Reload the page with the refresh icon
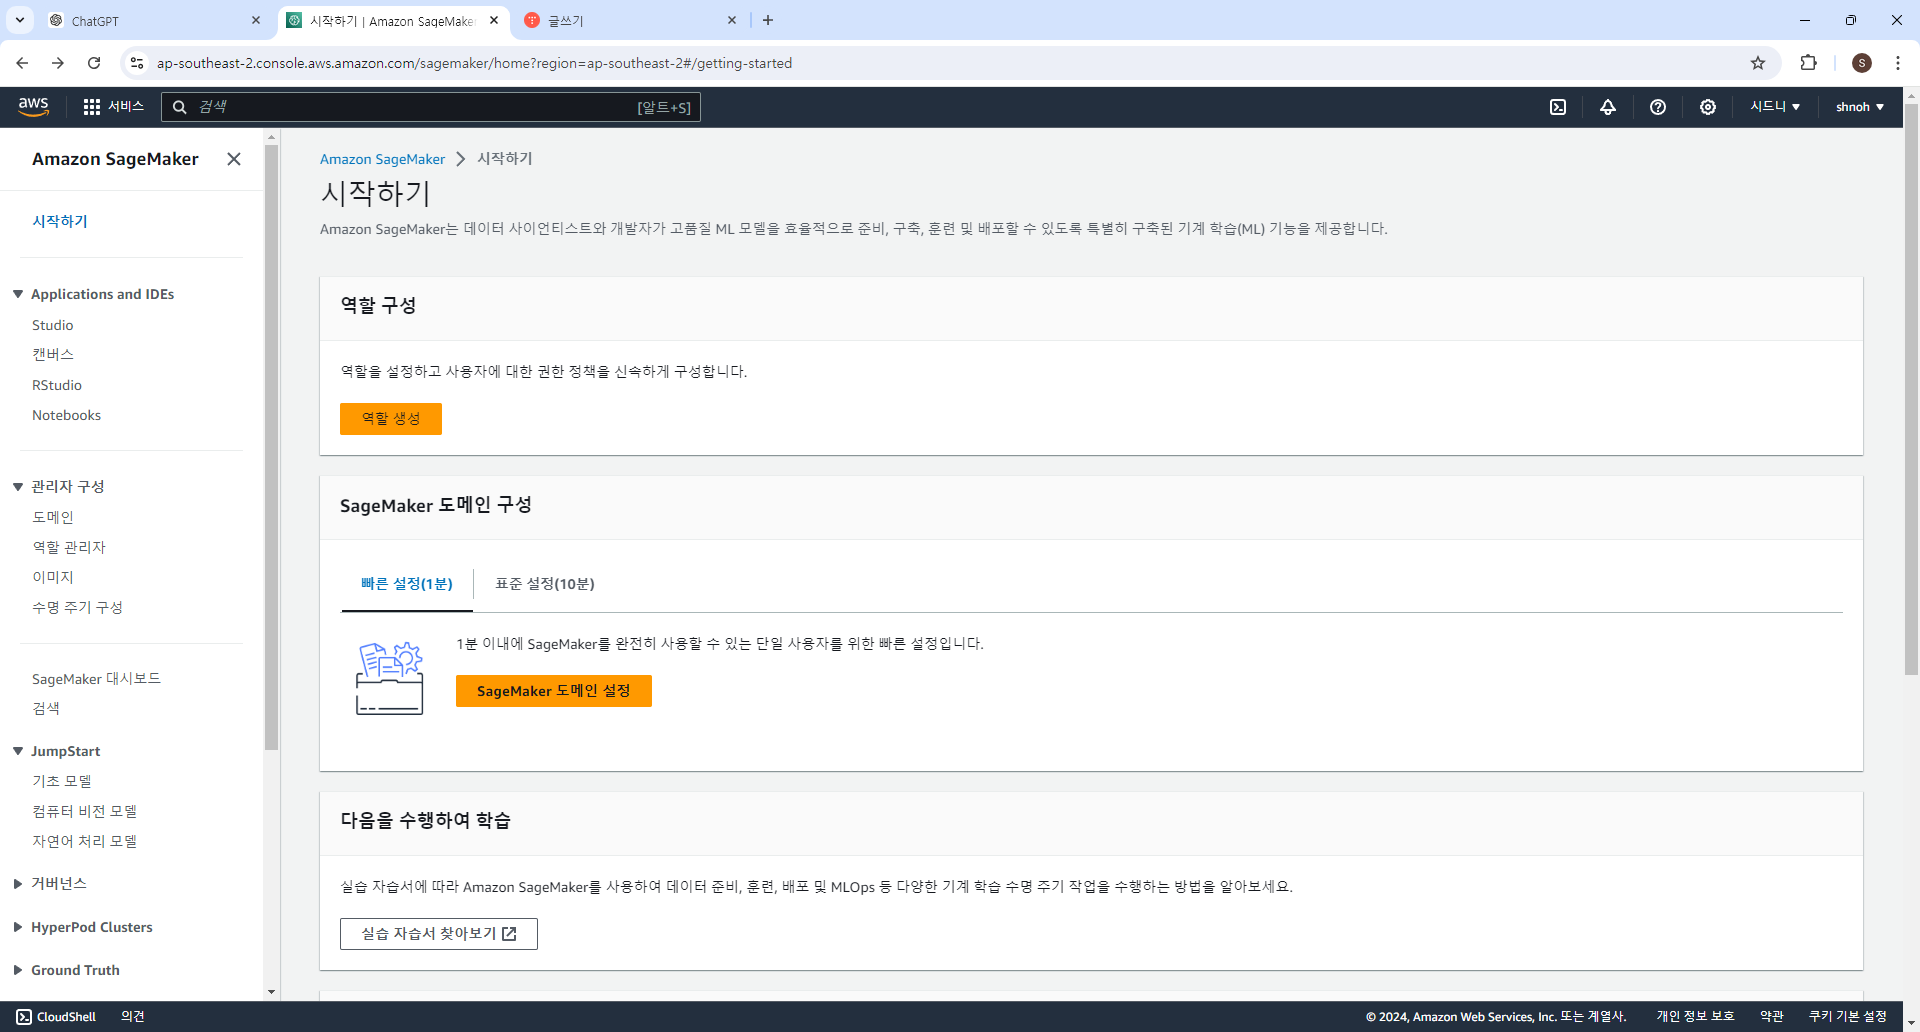Viewport: 1920px width, 1032px height. pos(94,63)
